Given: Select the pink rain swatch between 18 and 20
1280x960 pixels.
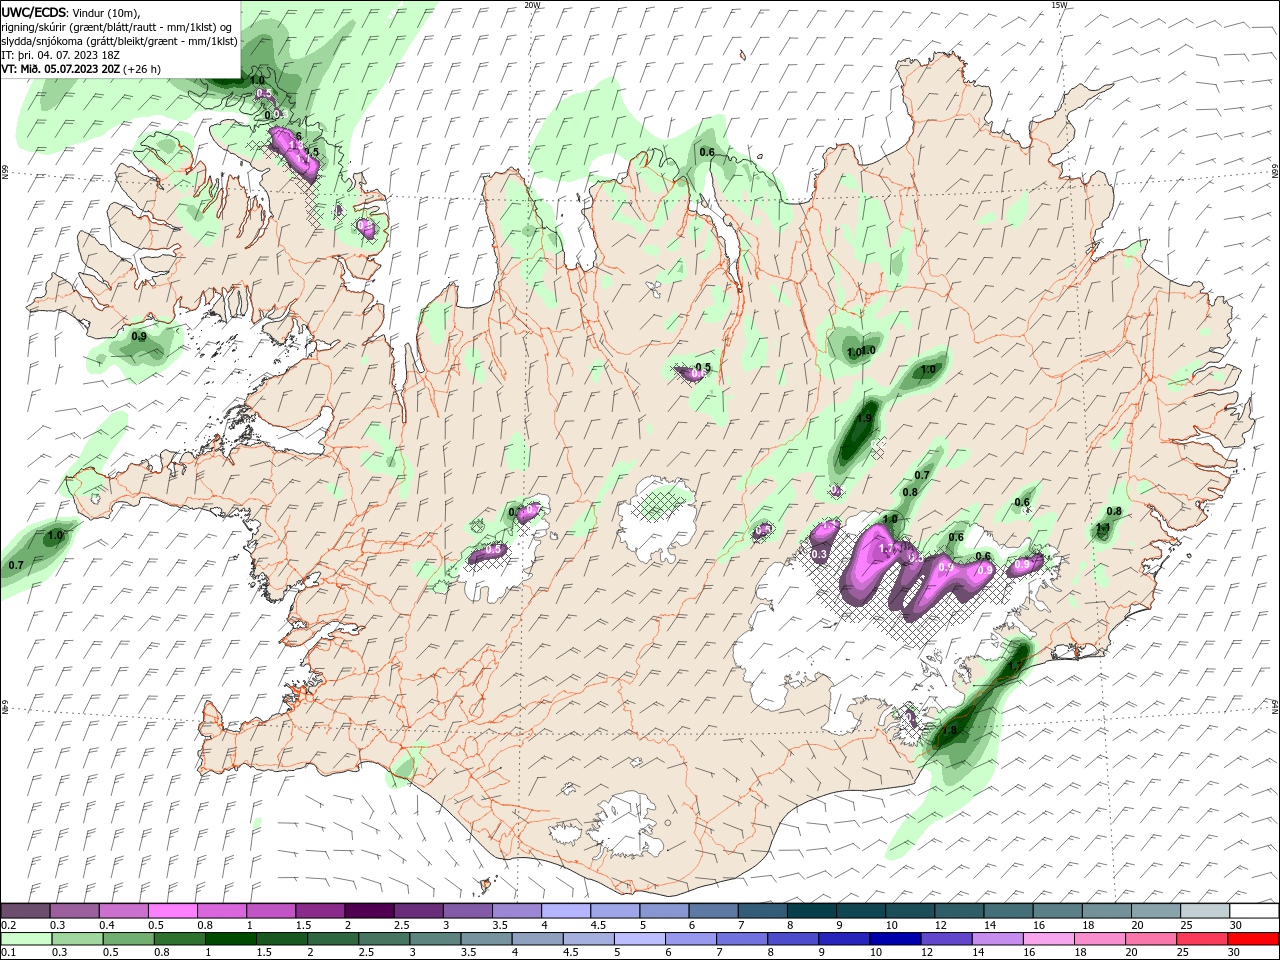Looking at the screenshot, I should (1099, 939).
